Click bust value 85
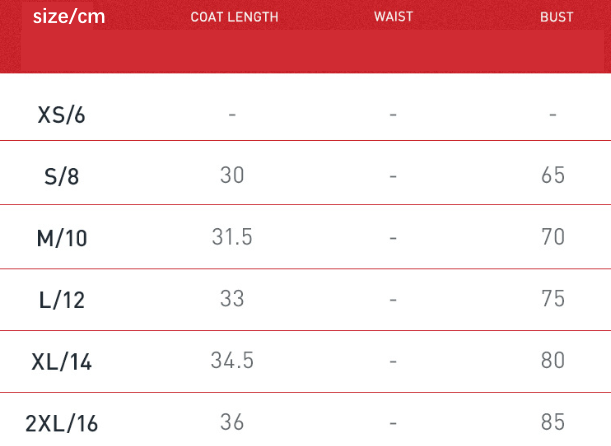The image size is (611, 446). point(553,422)
